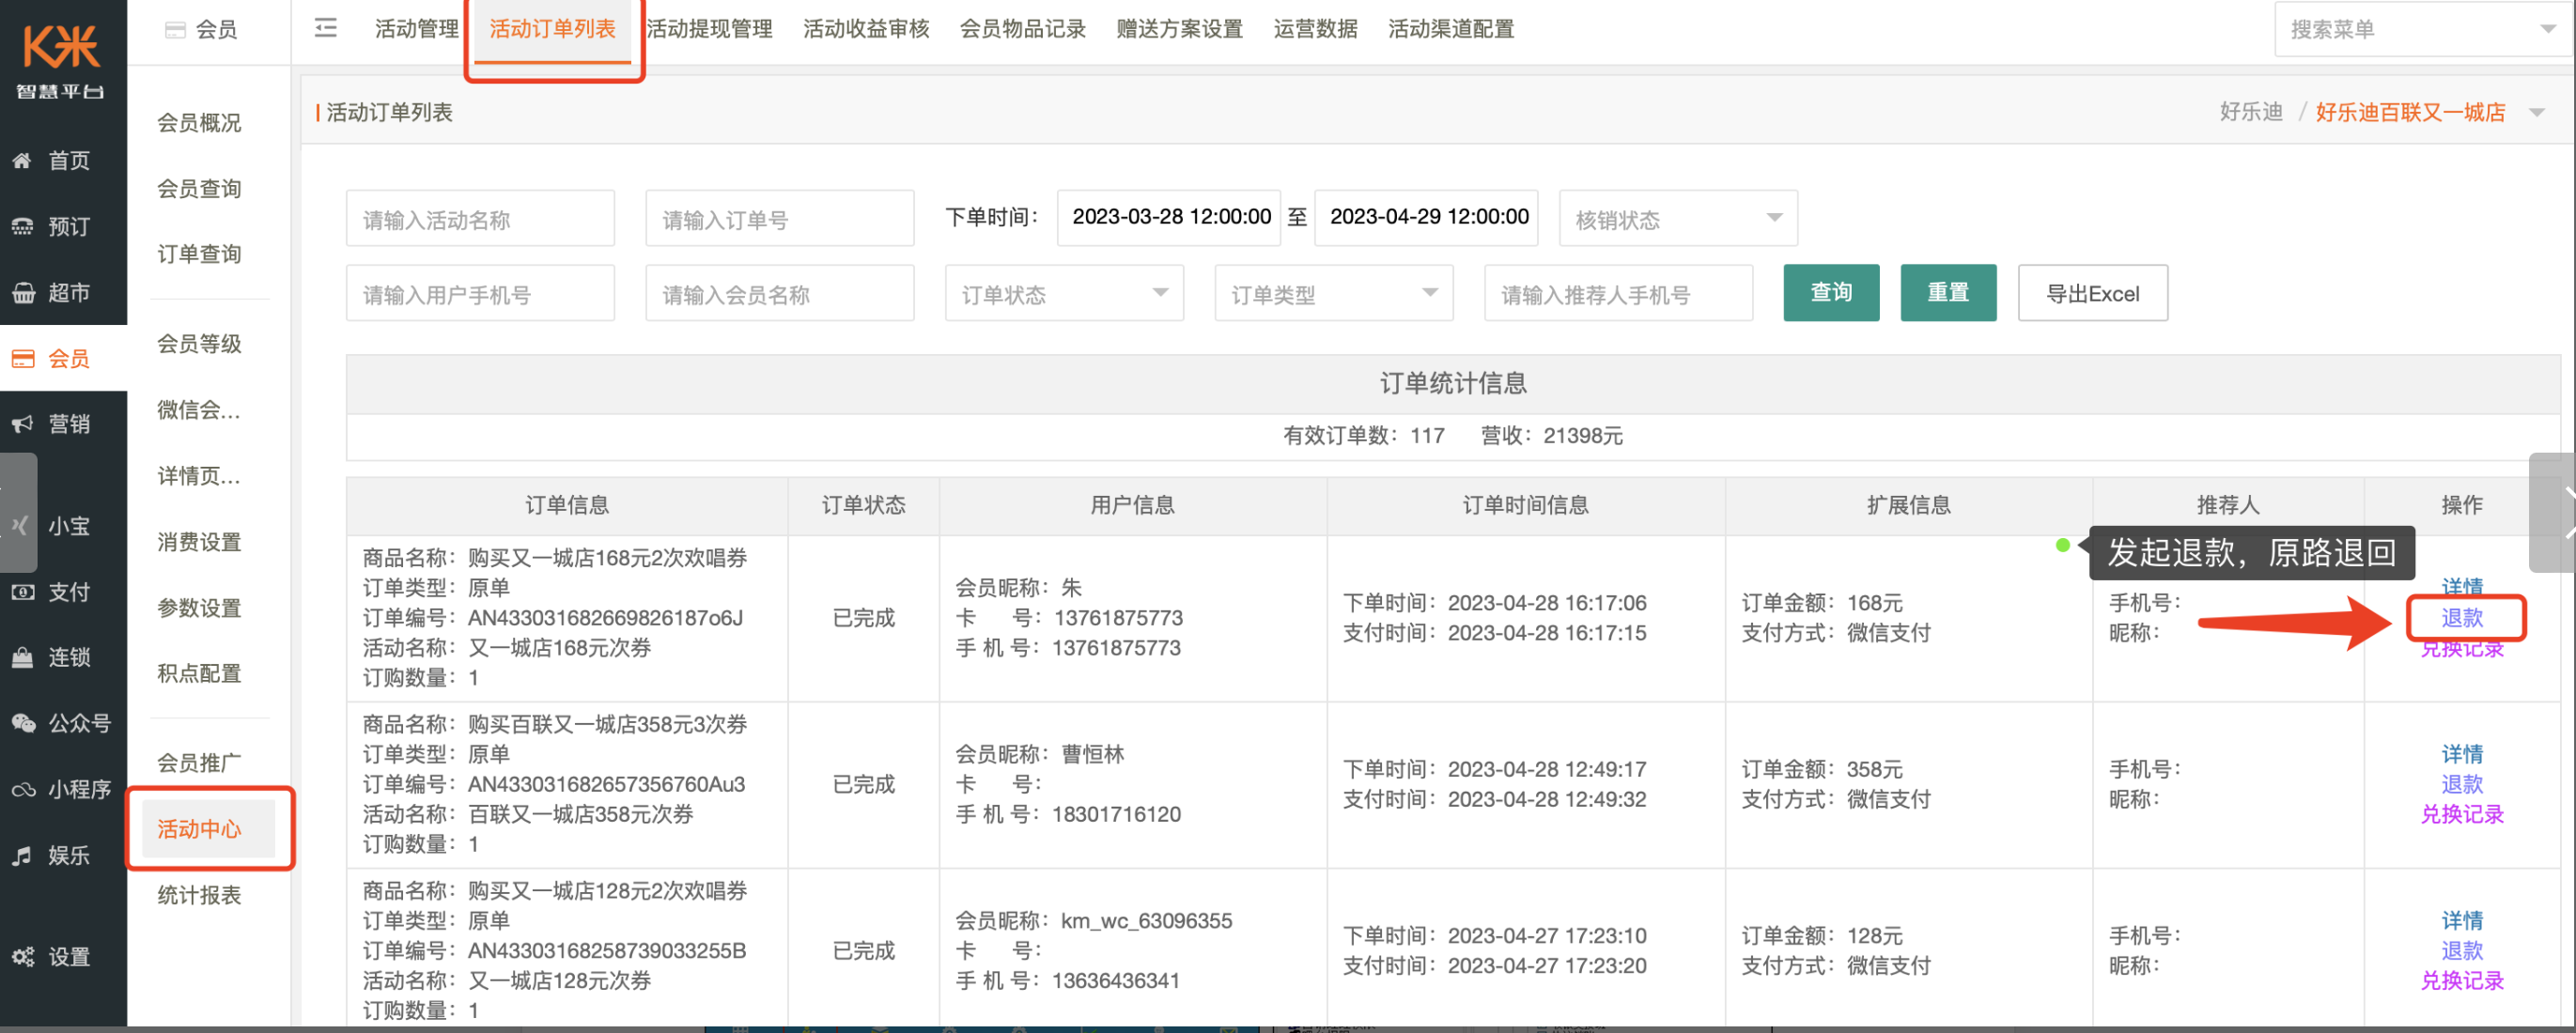
Task: Click 退款 for the 128元 order
Action: tap(2461, 950)
